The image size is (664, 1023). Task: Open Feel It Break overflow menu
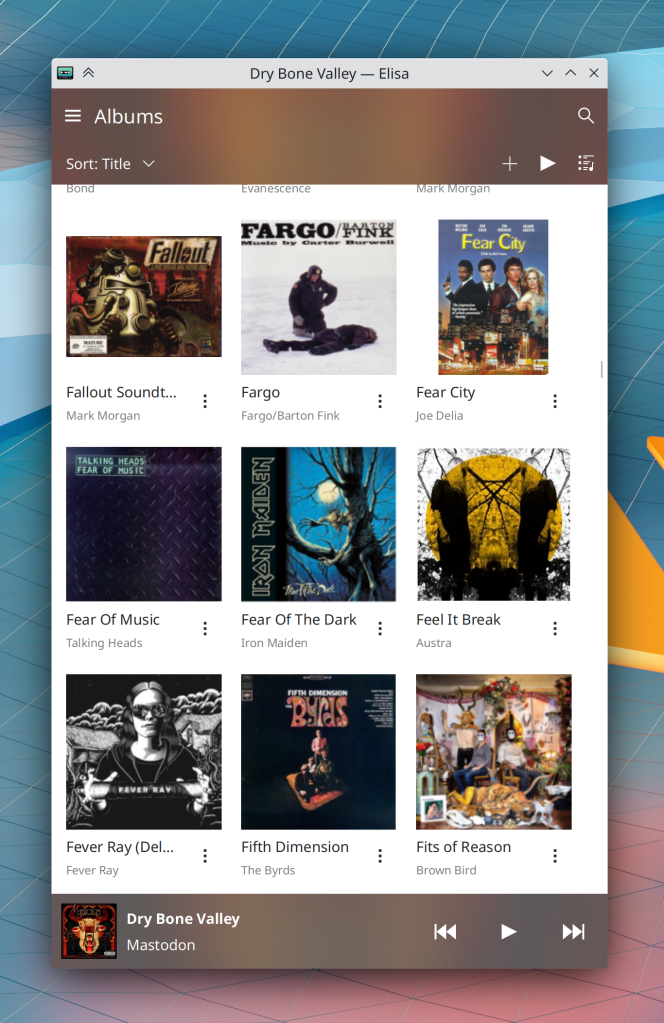pyautogui.click(x=555, y=628)
